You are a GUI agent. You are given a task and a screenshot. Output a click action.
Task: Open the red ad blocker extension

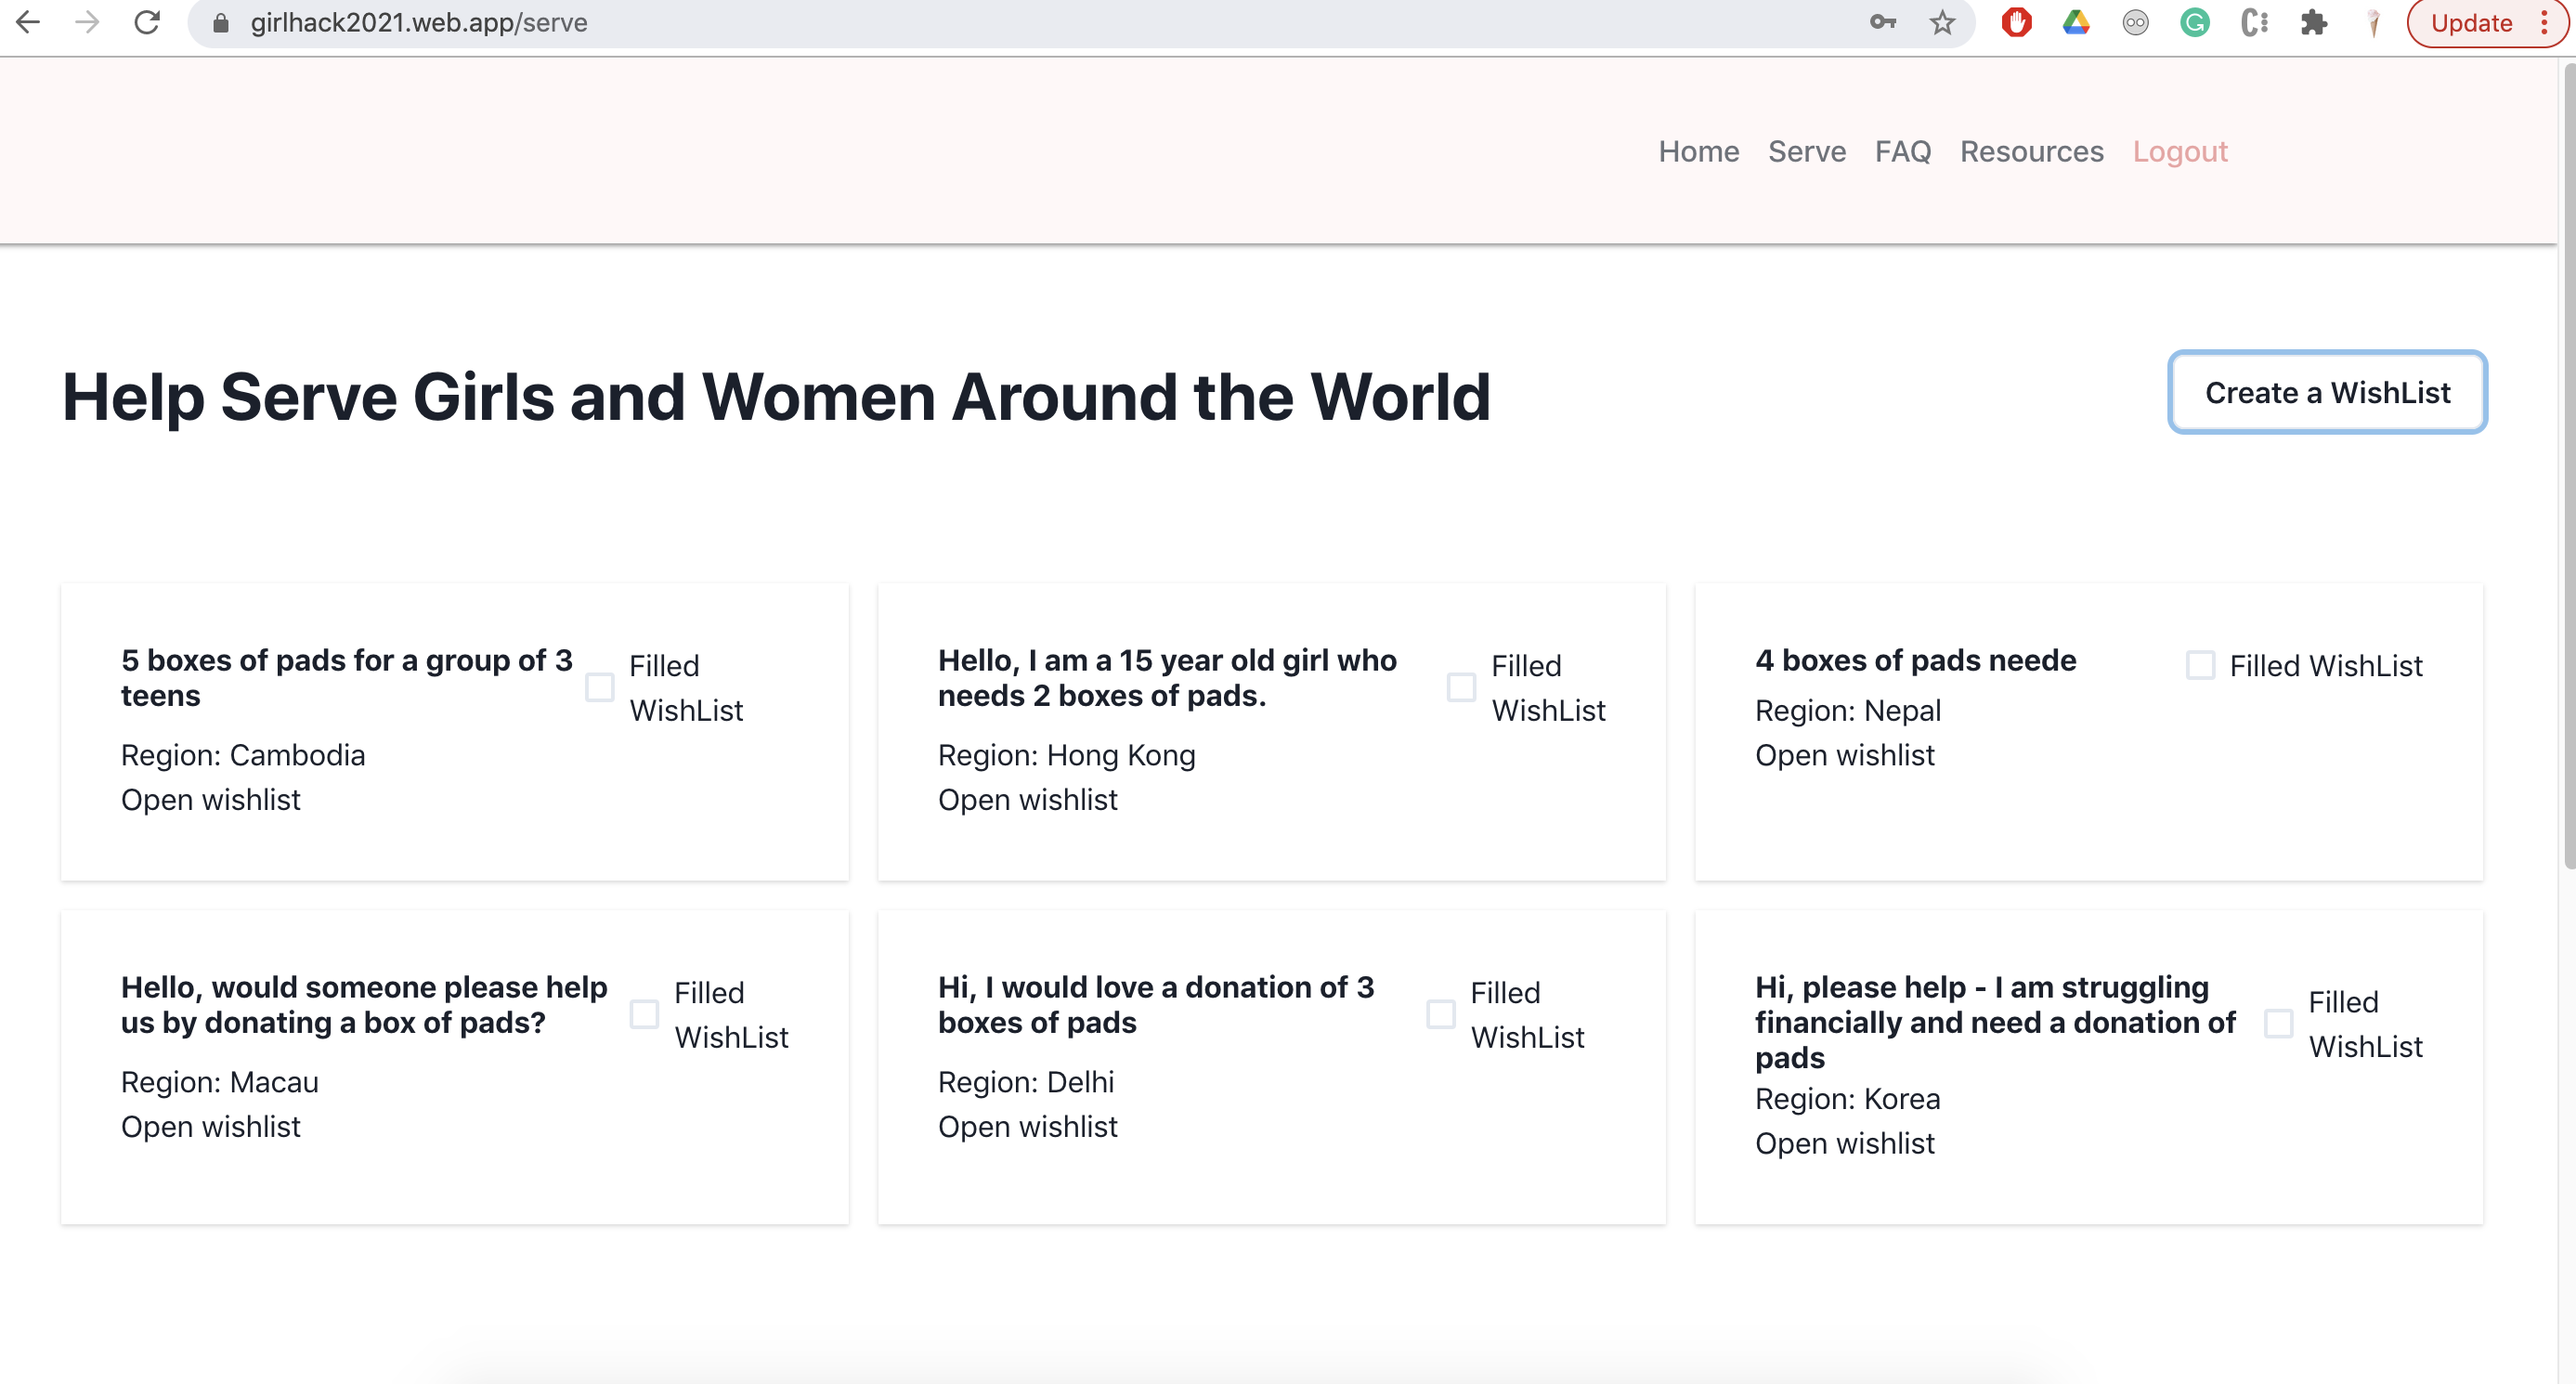(2016, 22)
